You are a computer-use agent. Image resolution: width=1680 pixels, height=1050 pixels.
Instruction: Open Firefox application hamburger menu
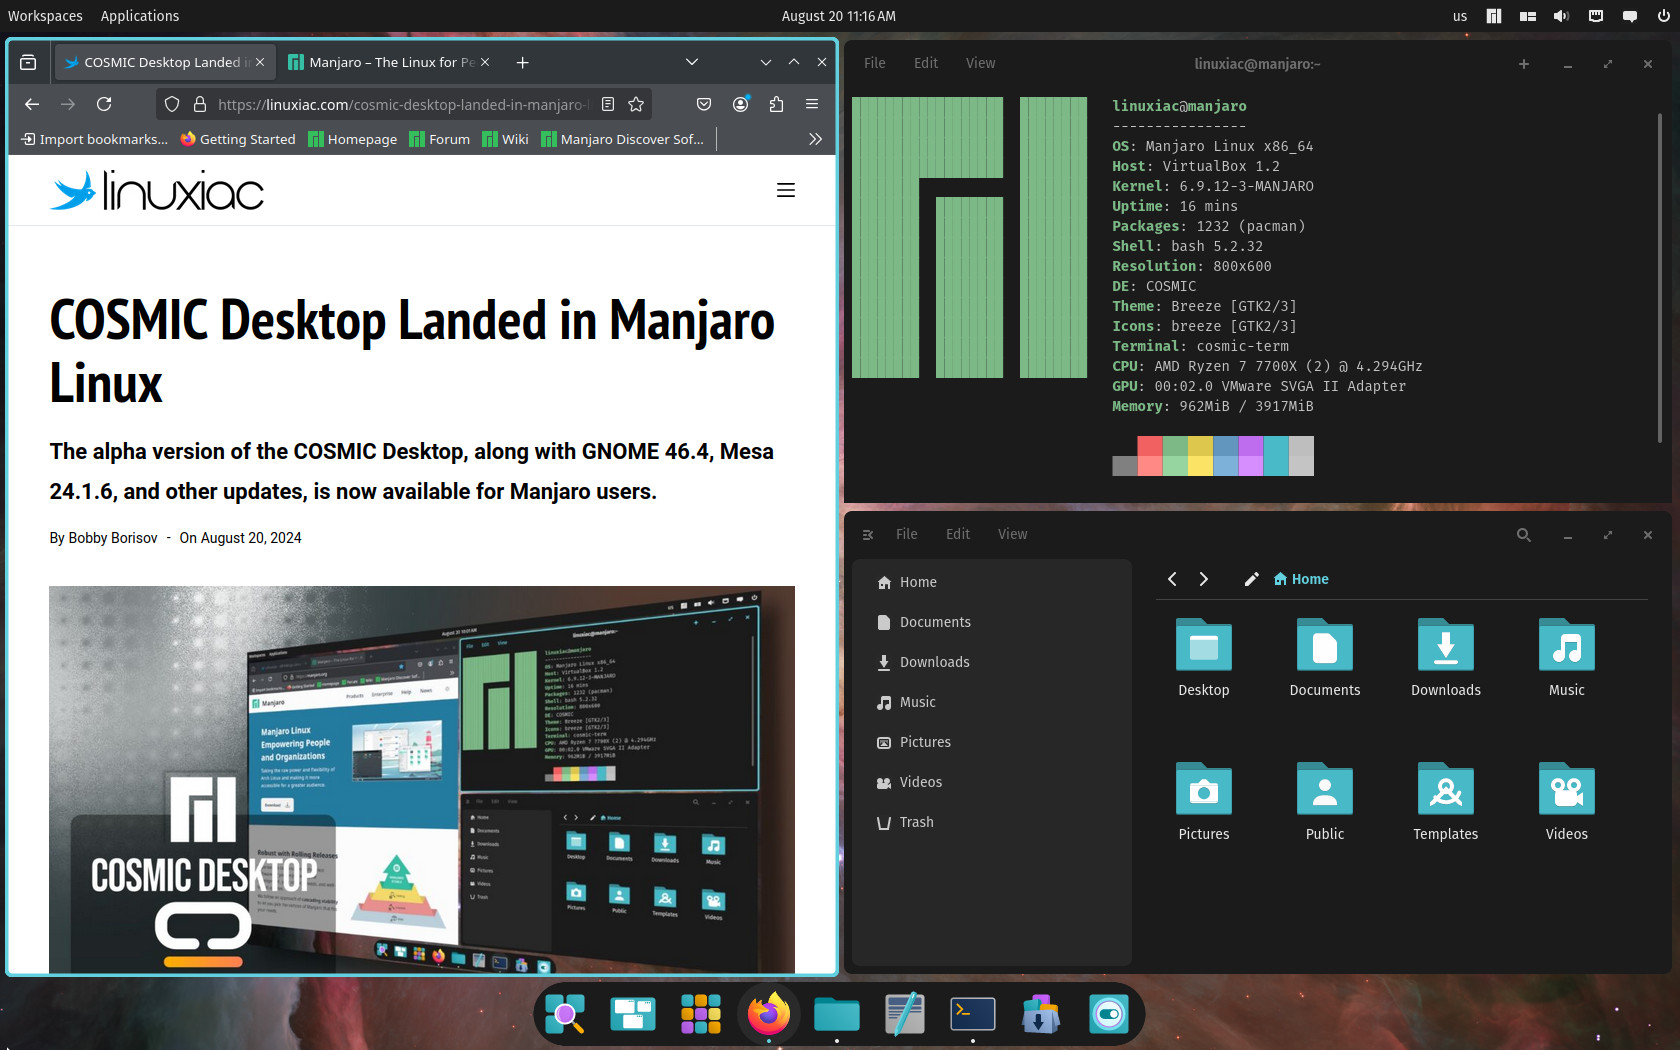pos(812,104)
